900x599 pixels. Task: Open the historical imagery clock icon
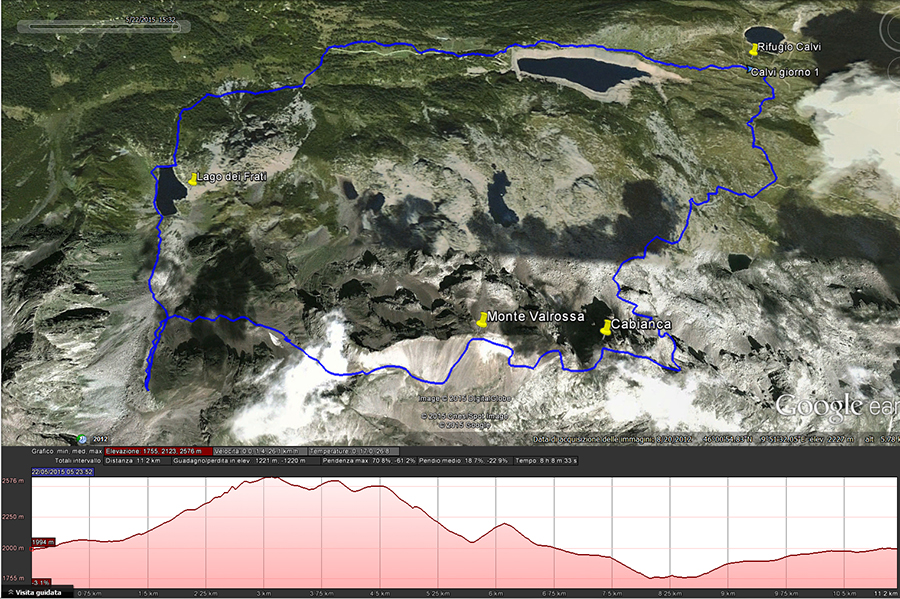coord(82,439)
